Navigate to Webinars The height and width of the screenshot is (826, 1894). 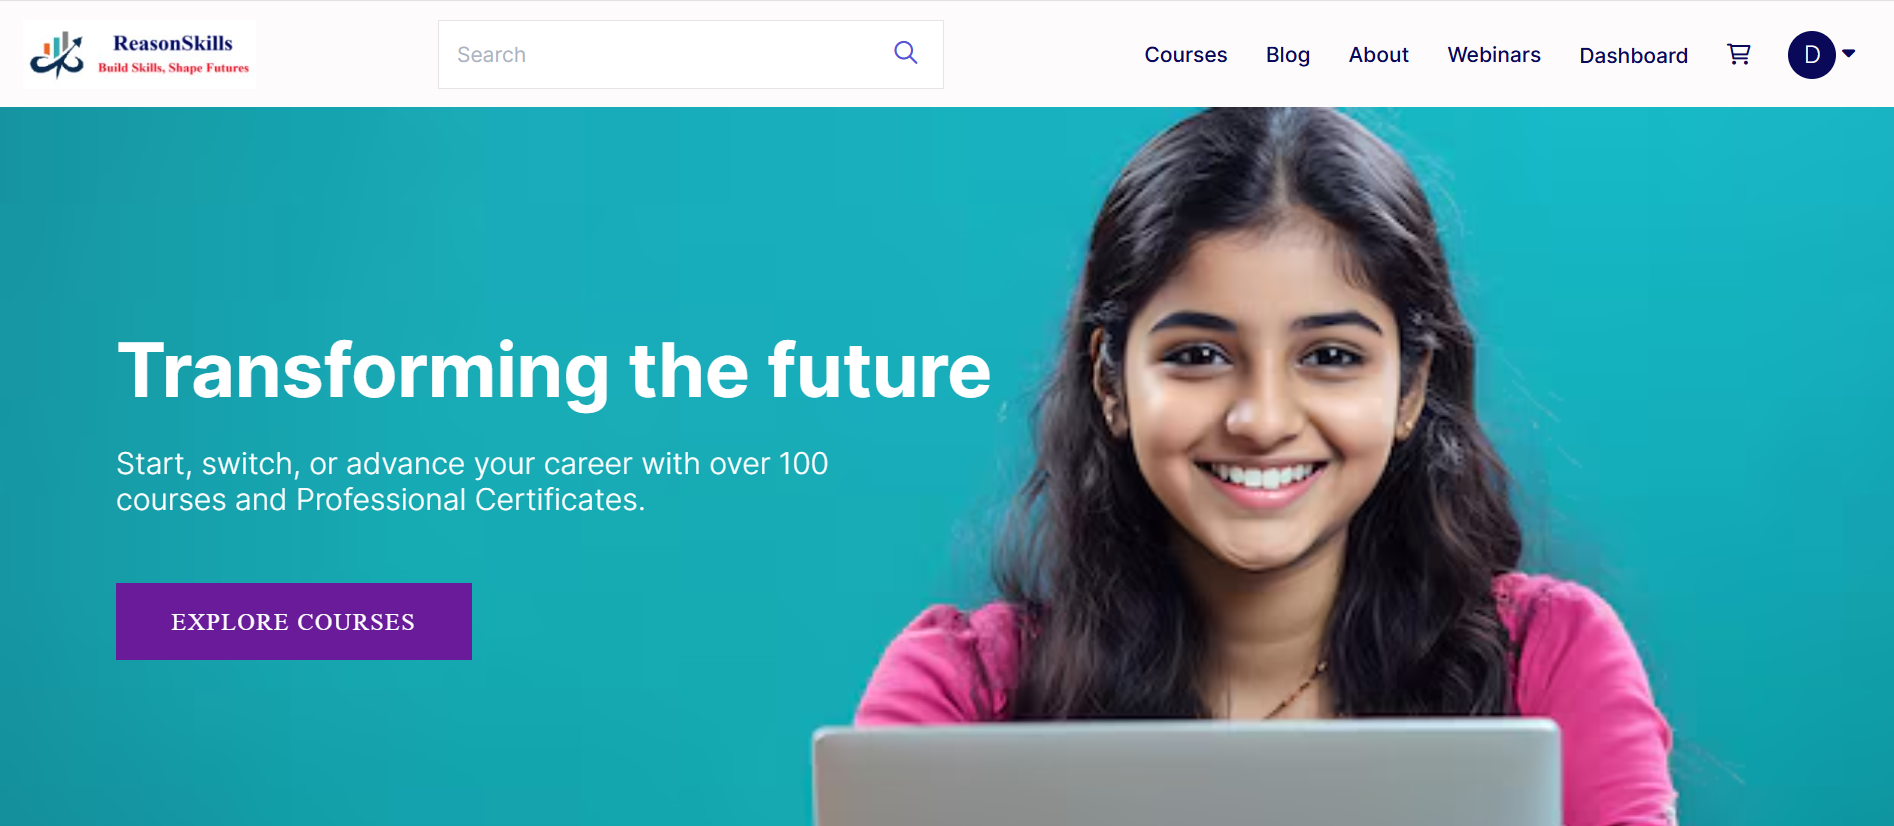1494,55
